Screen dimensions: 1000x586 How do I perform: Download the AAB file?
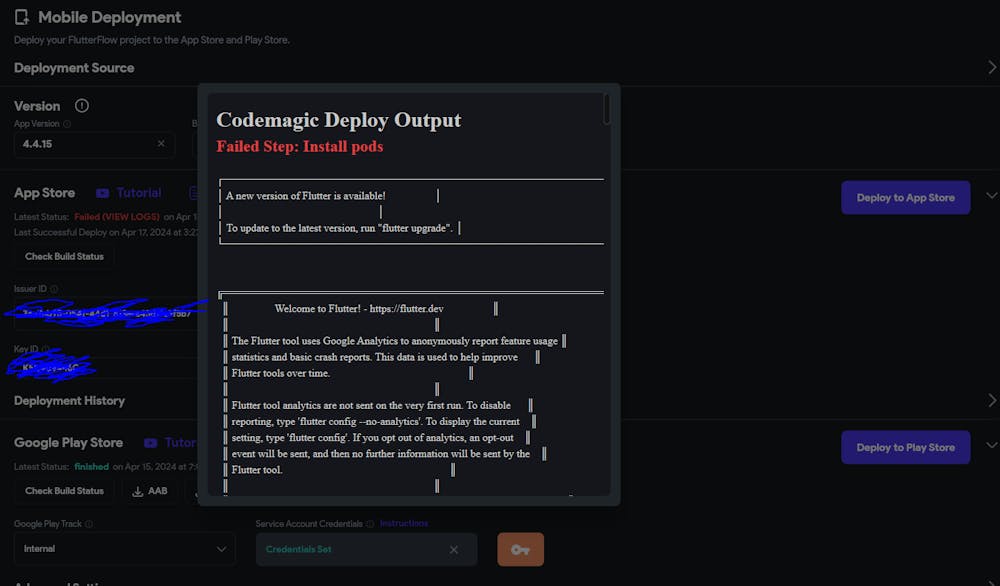(150, 491)
